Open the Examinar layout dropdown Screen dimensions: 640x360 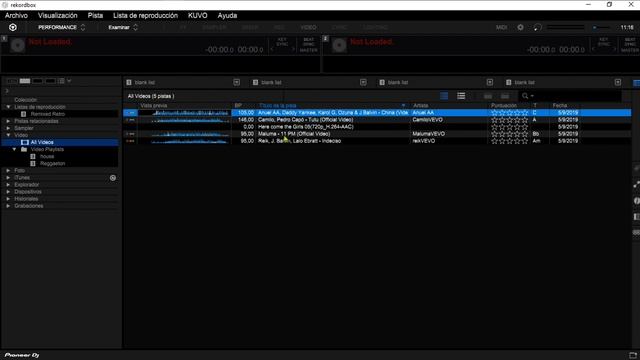[x=123, y=27]
